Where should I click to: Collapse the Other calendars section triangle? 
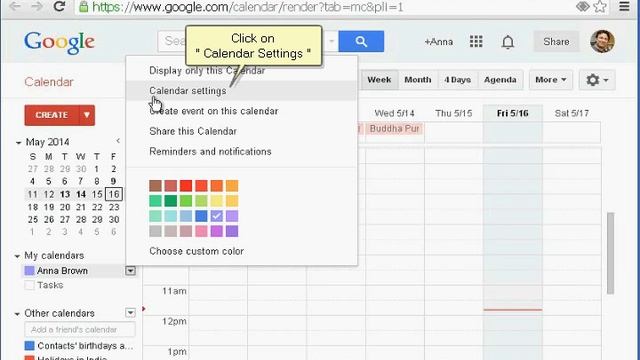(17, 314)
